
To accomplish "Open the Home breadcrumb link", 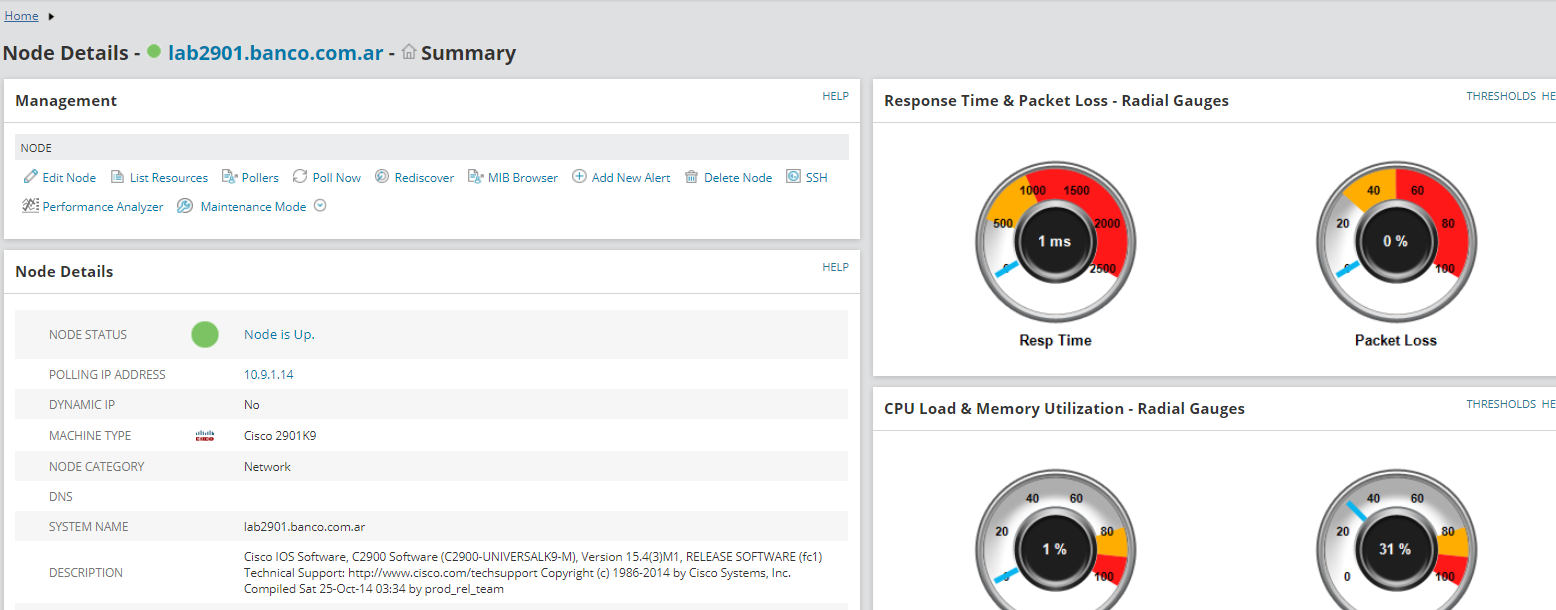I will 21,16.
